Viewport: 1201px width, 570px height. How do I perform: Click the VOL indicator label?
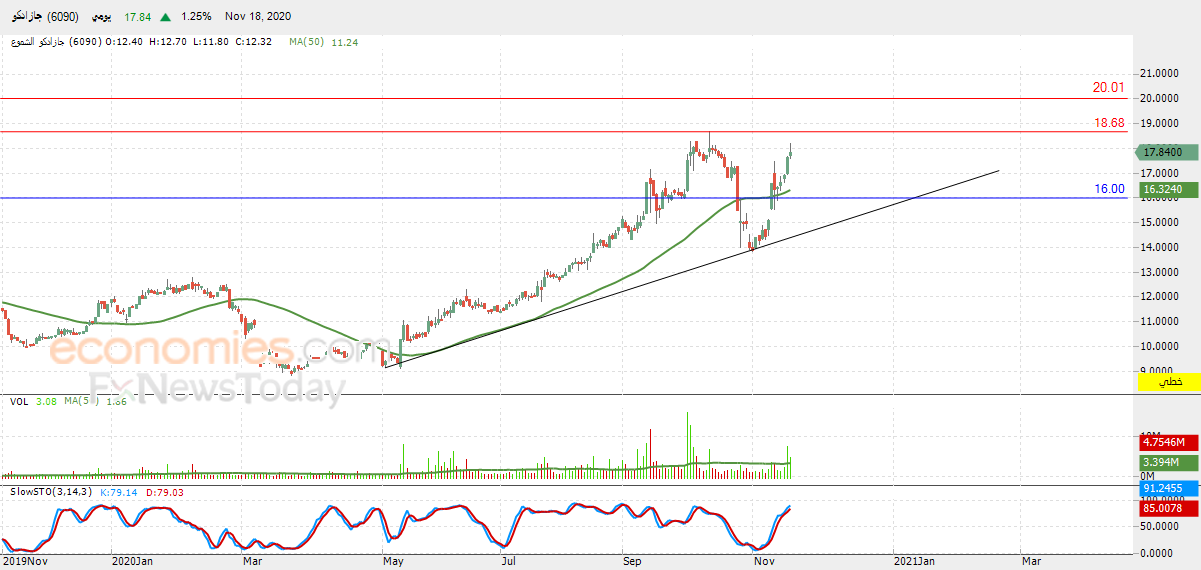tap(19, 401)
